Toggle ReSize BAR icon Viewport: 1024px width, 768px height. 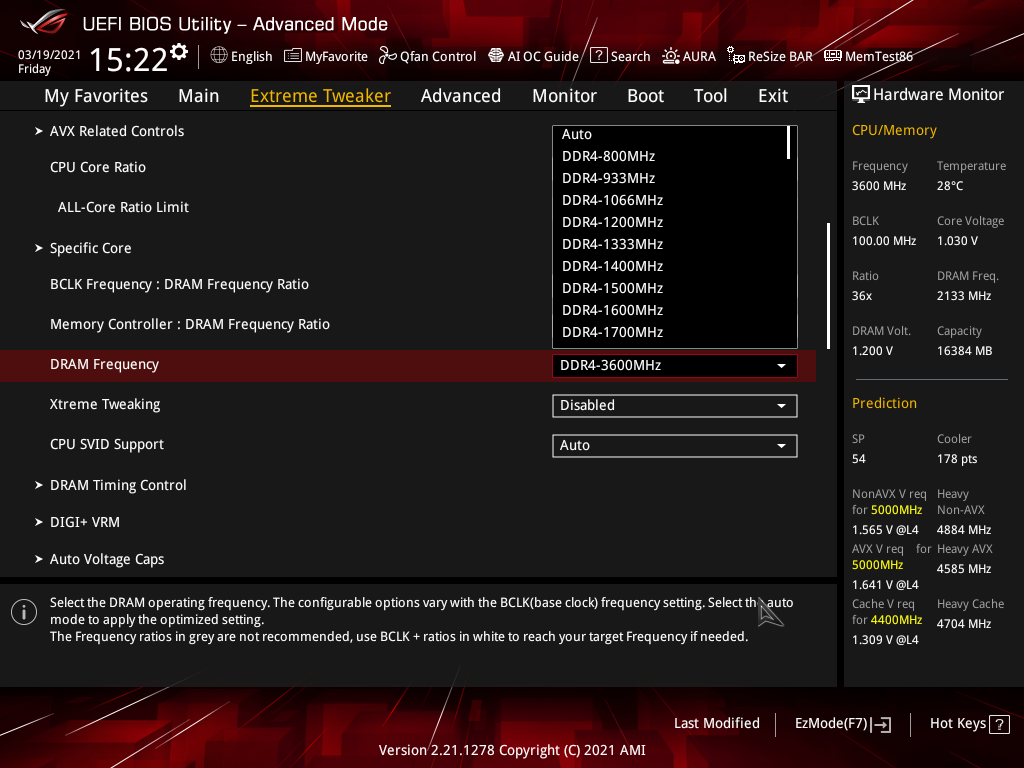(x=736, y=56)
